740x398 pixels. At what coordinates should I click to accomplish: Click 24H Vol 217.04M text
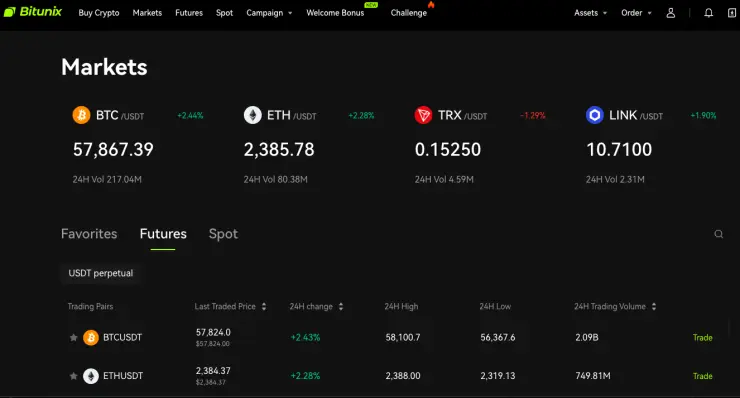tap(107, 179)
